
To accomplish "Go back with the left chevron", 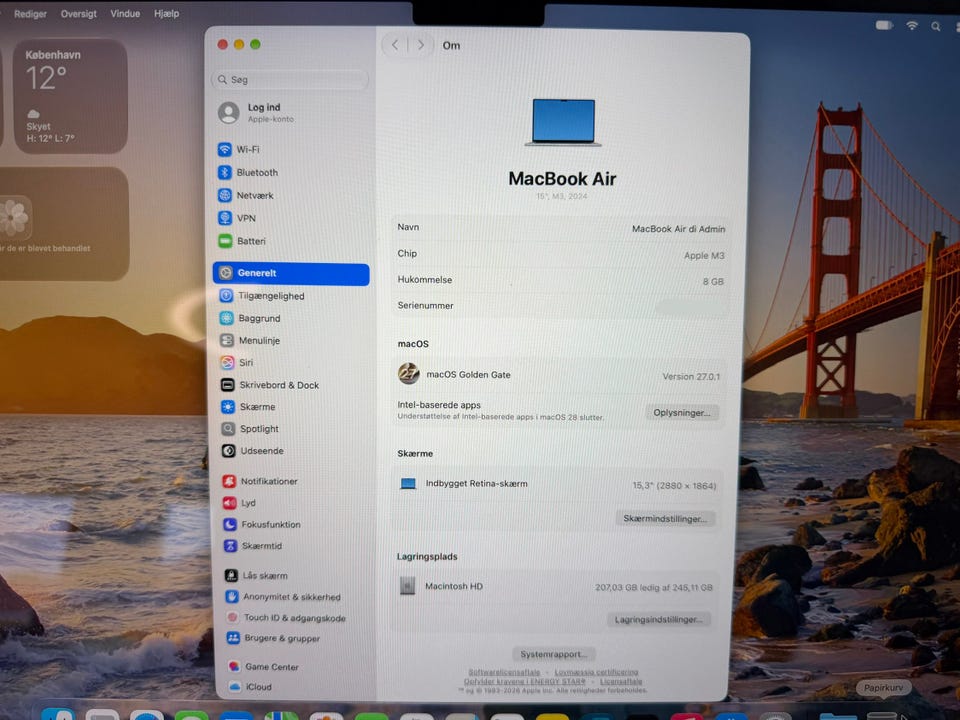I will tap(395, 45).
